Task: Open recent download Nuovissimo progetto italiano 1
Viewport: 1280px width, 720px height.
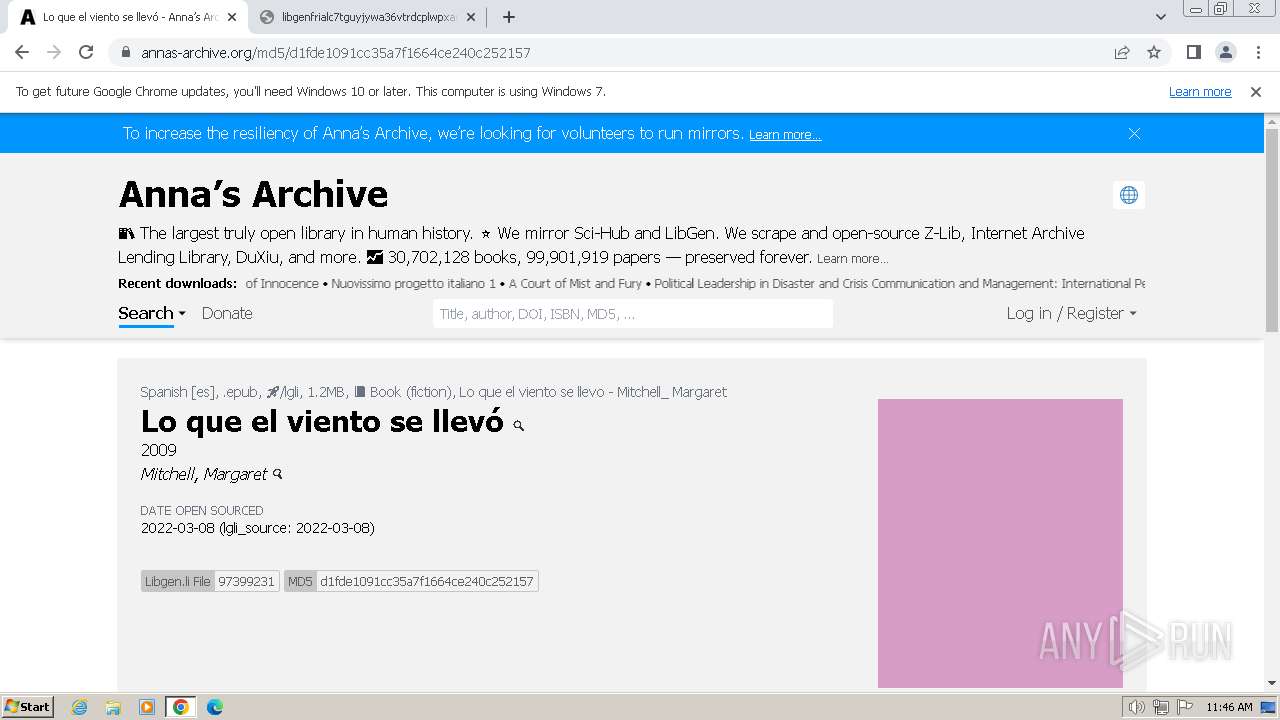Action: 413,284
